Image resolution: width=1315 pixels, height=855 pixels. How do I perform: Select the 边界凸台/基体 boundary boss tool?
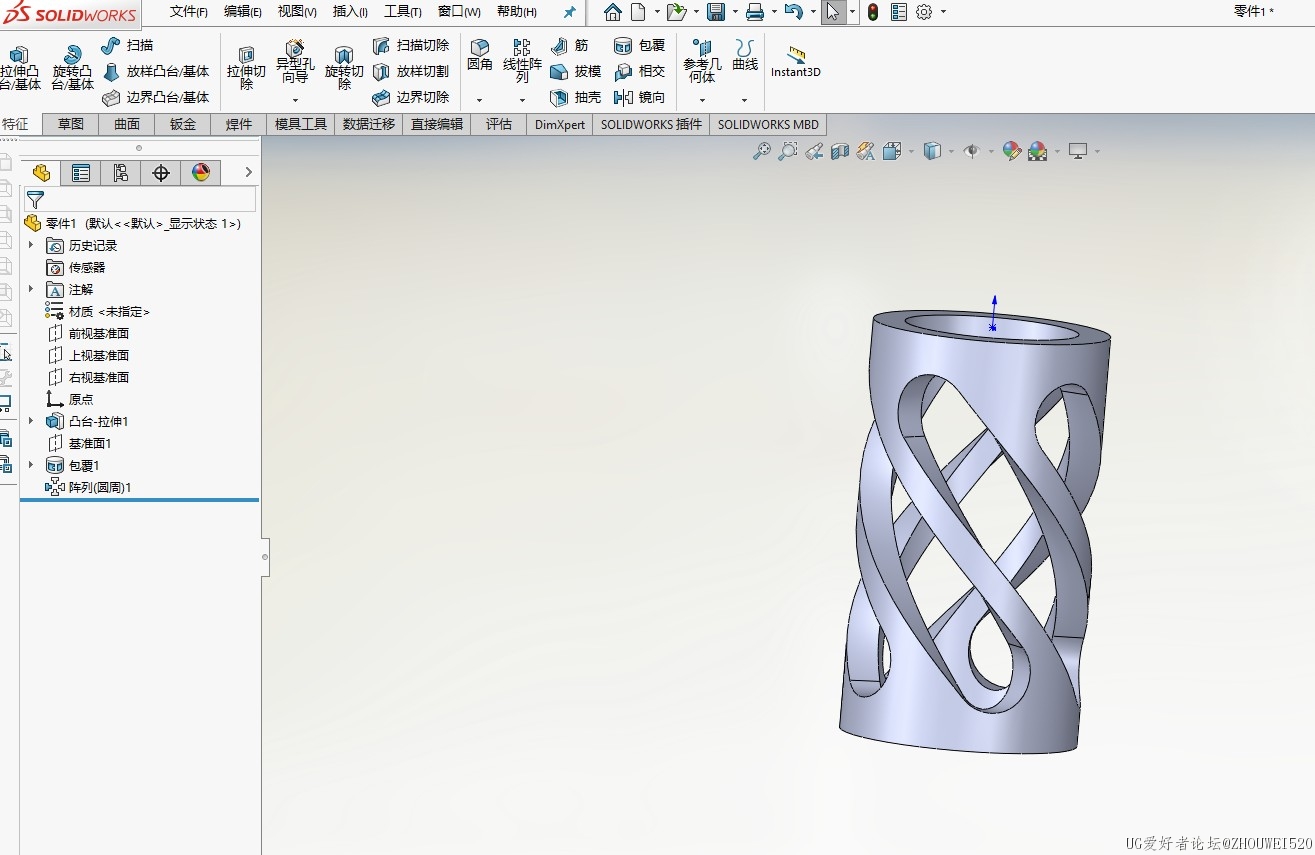click(x=156, y=97)
